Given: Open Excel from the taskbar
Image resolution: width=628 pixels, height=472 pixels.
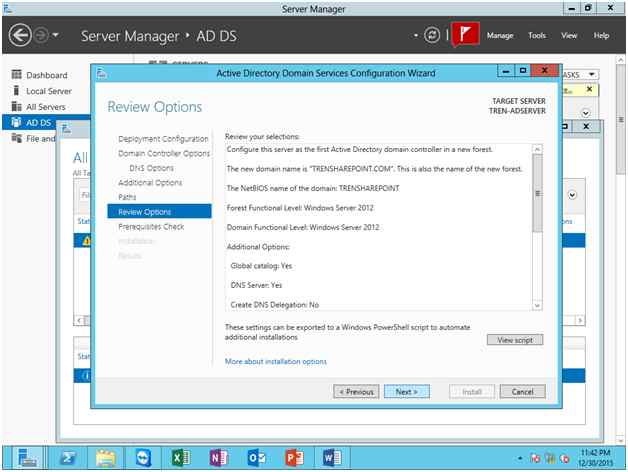Looking at the screenshot, I should pos(181,458).
